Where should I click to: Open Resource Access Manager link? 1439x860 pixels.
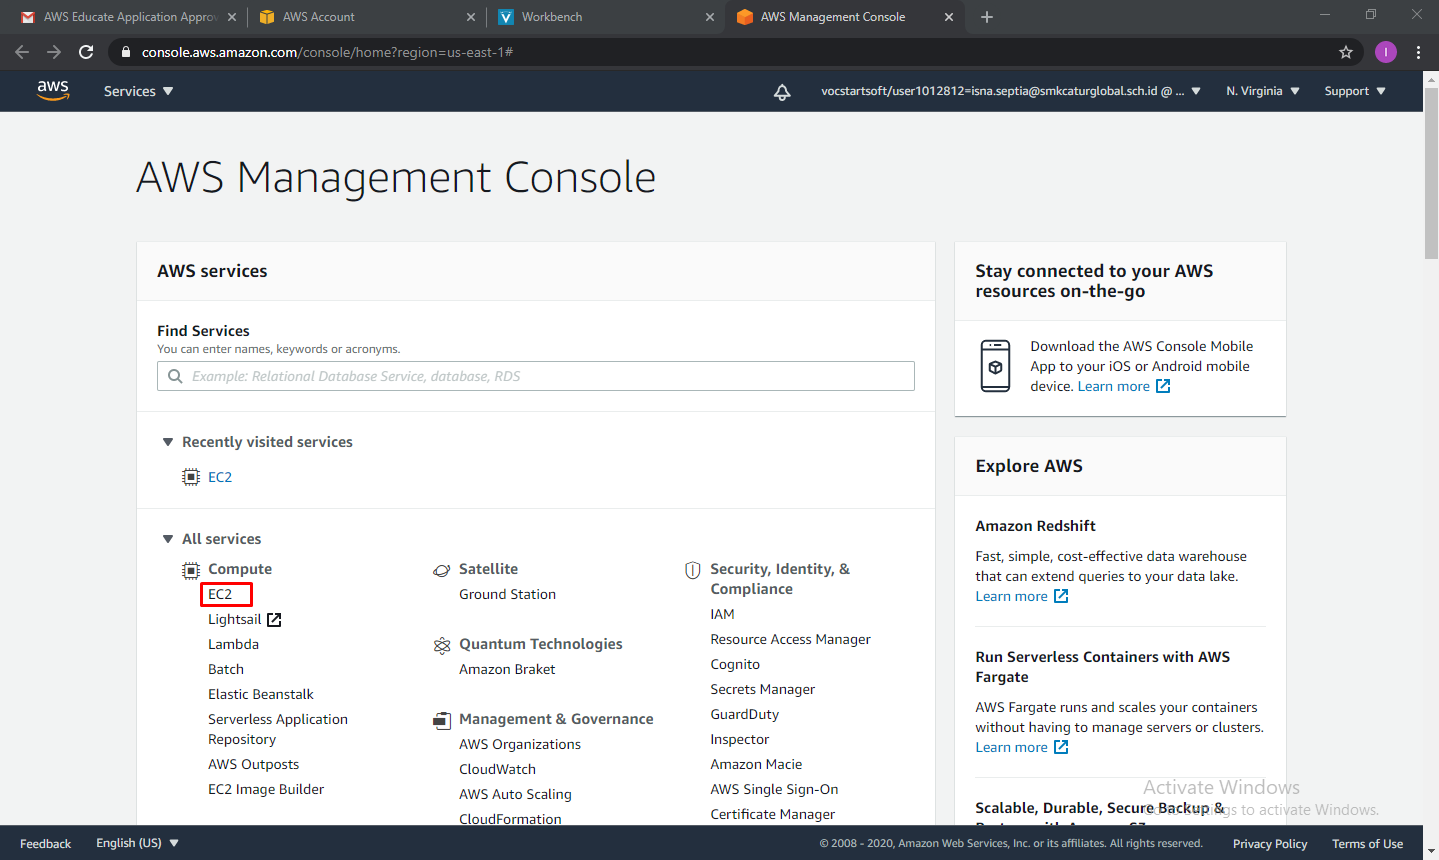(790, 639)
